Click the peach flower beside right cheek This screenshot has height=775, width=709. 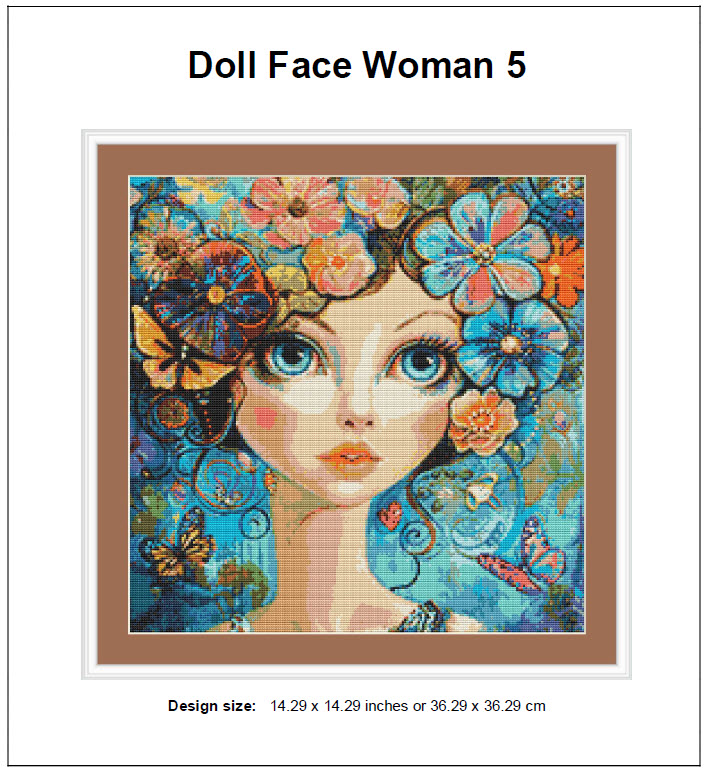tap(482, 421)
